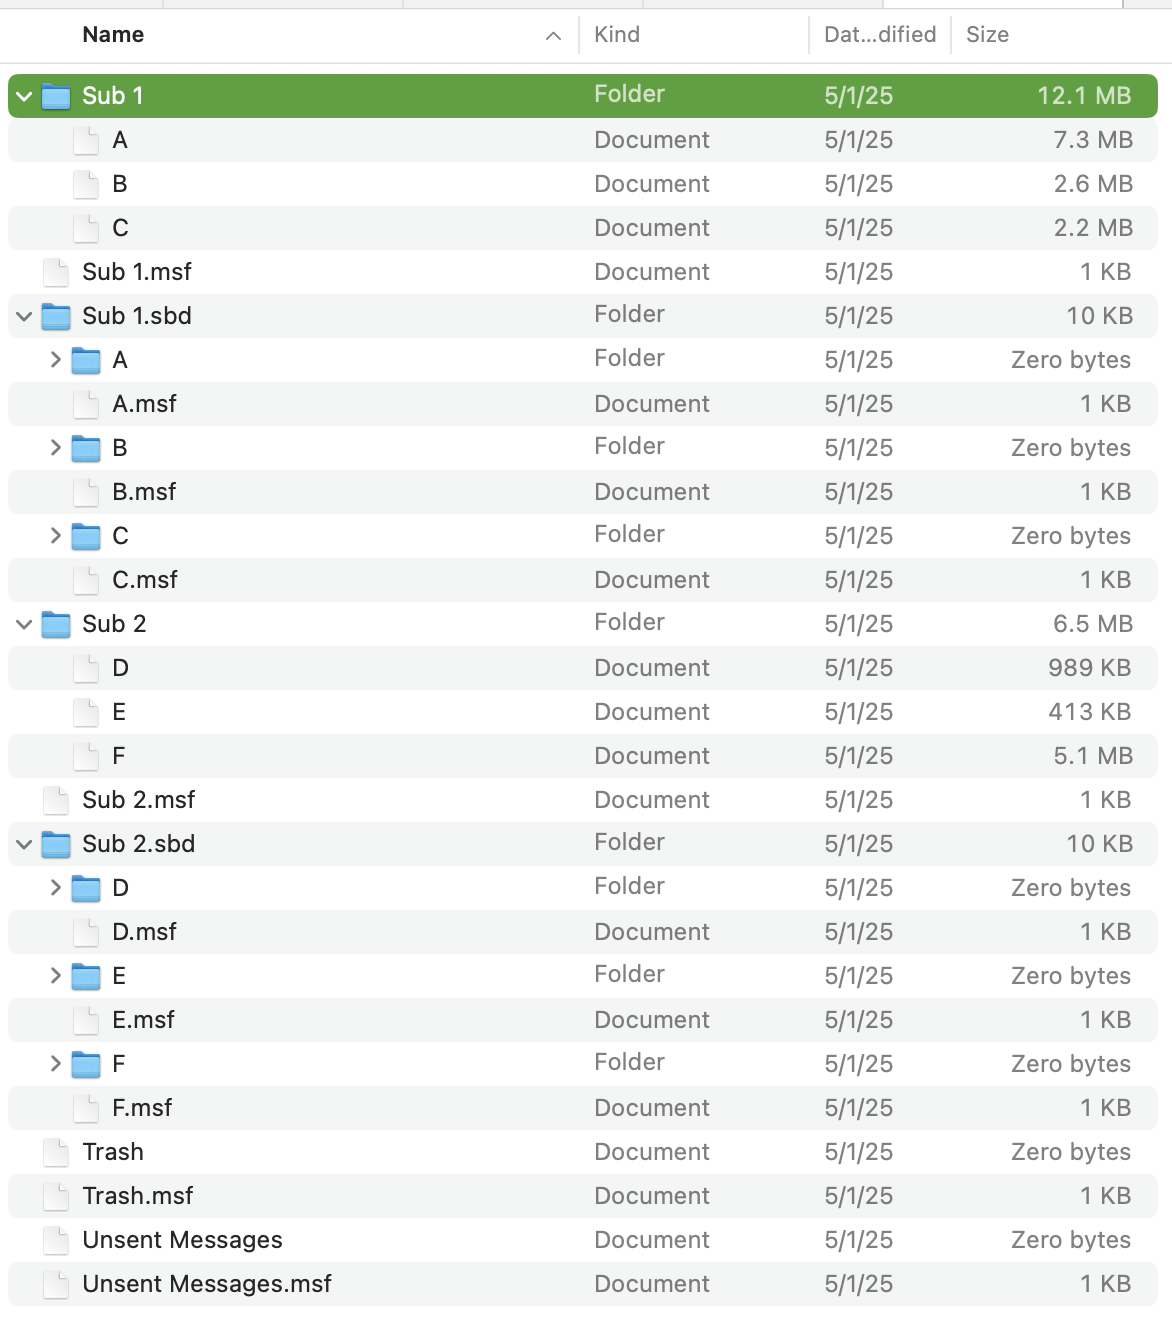This screenshot has height=1326, width=1172.
Task: Click the Sub 2.sbd folder icon
Action: (x=56, y=844)
